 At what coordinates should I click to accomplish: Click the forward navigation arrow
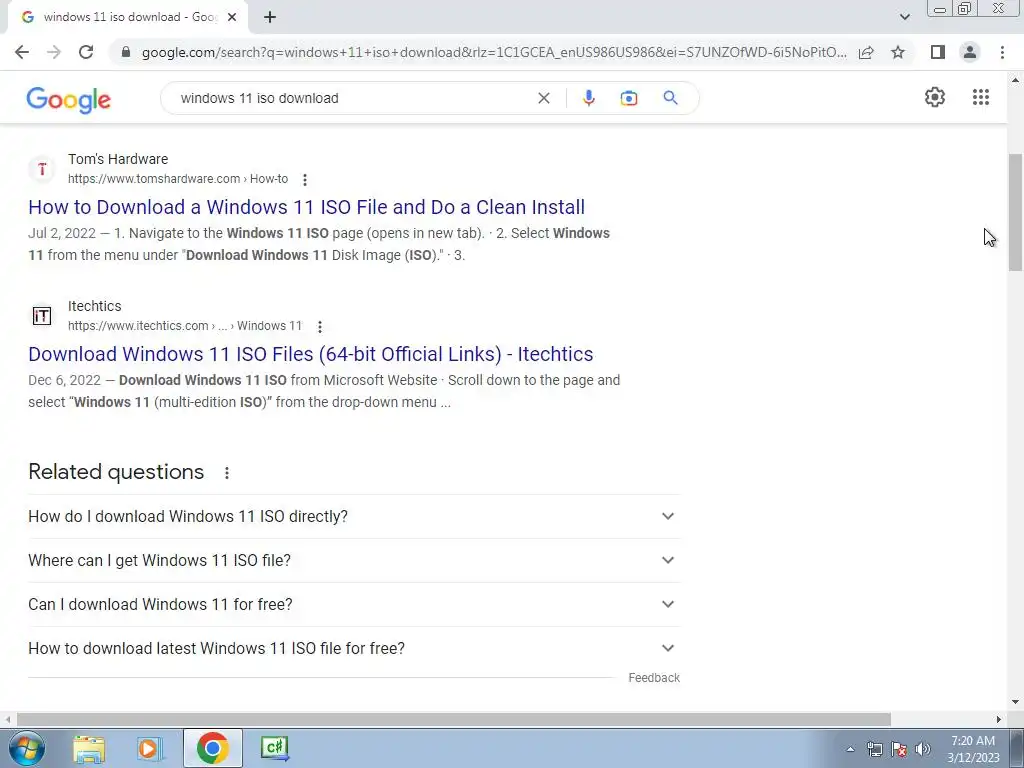[54, 52]
